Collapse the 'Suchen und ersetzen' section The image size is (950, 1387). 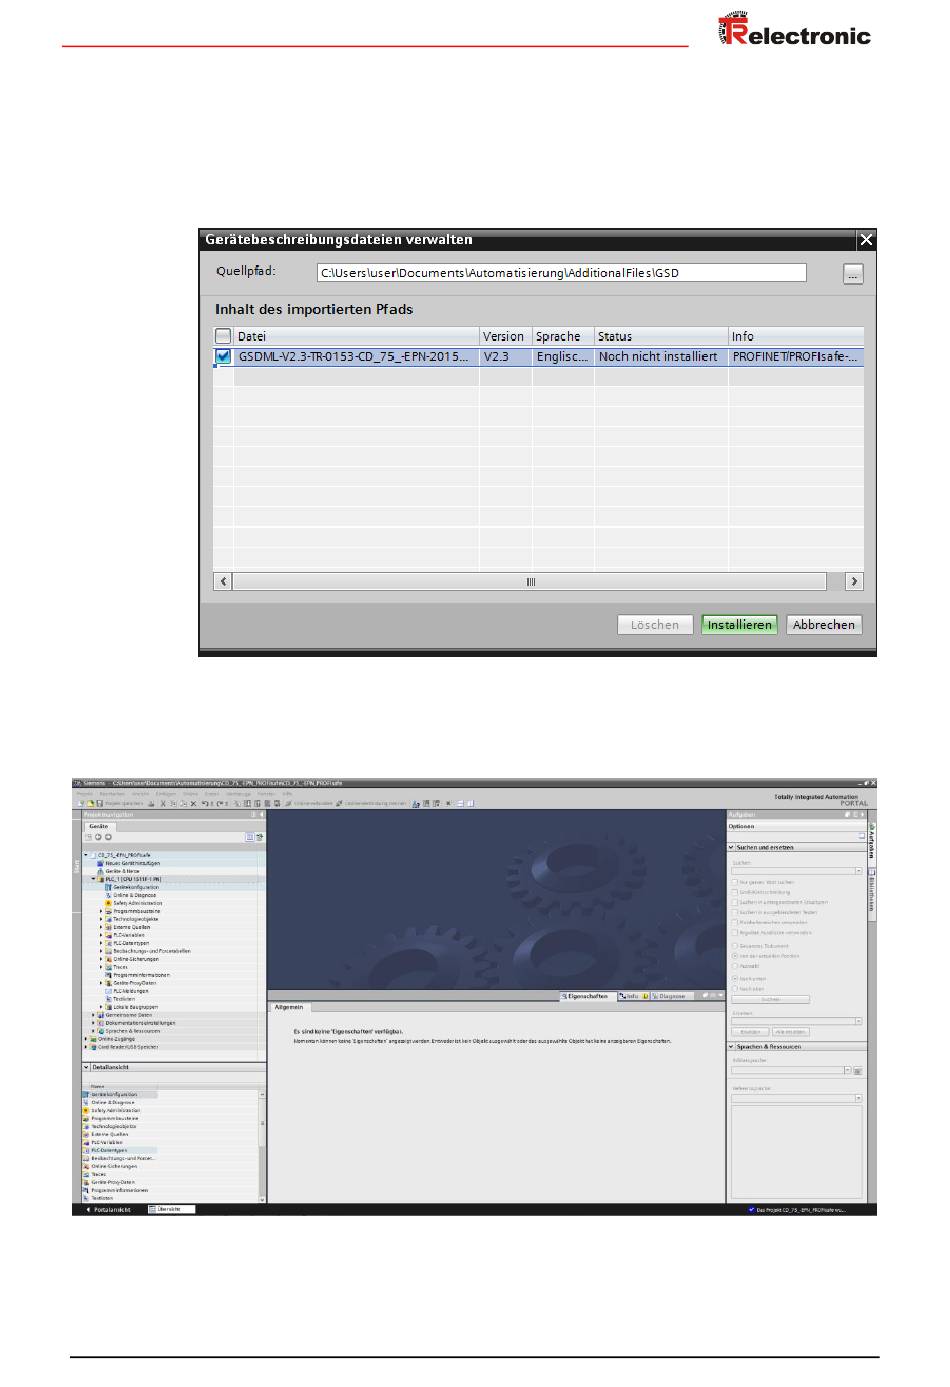click(731, 847)
